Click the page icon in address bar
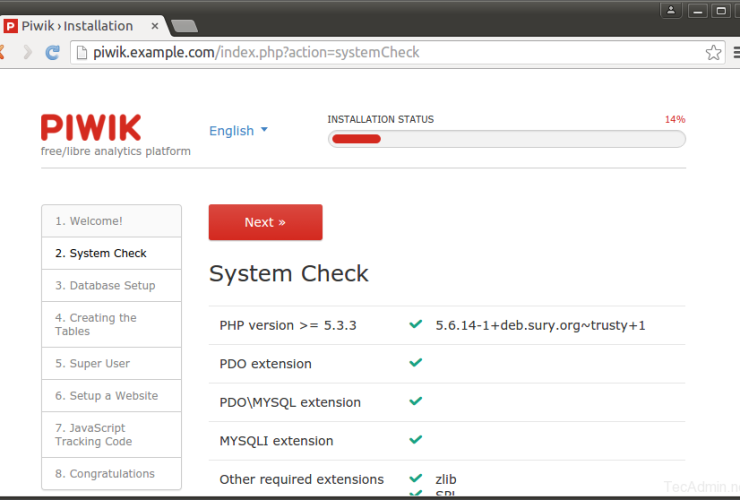Viewport: 740px width, 500px height. click(x=81, y=52)
